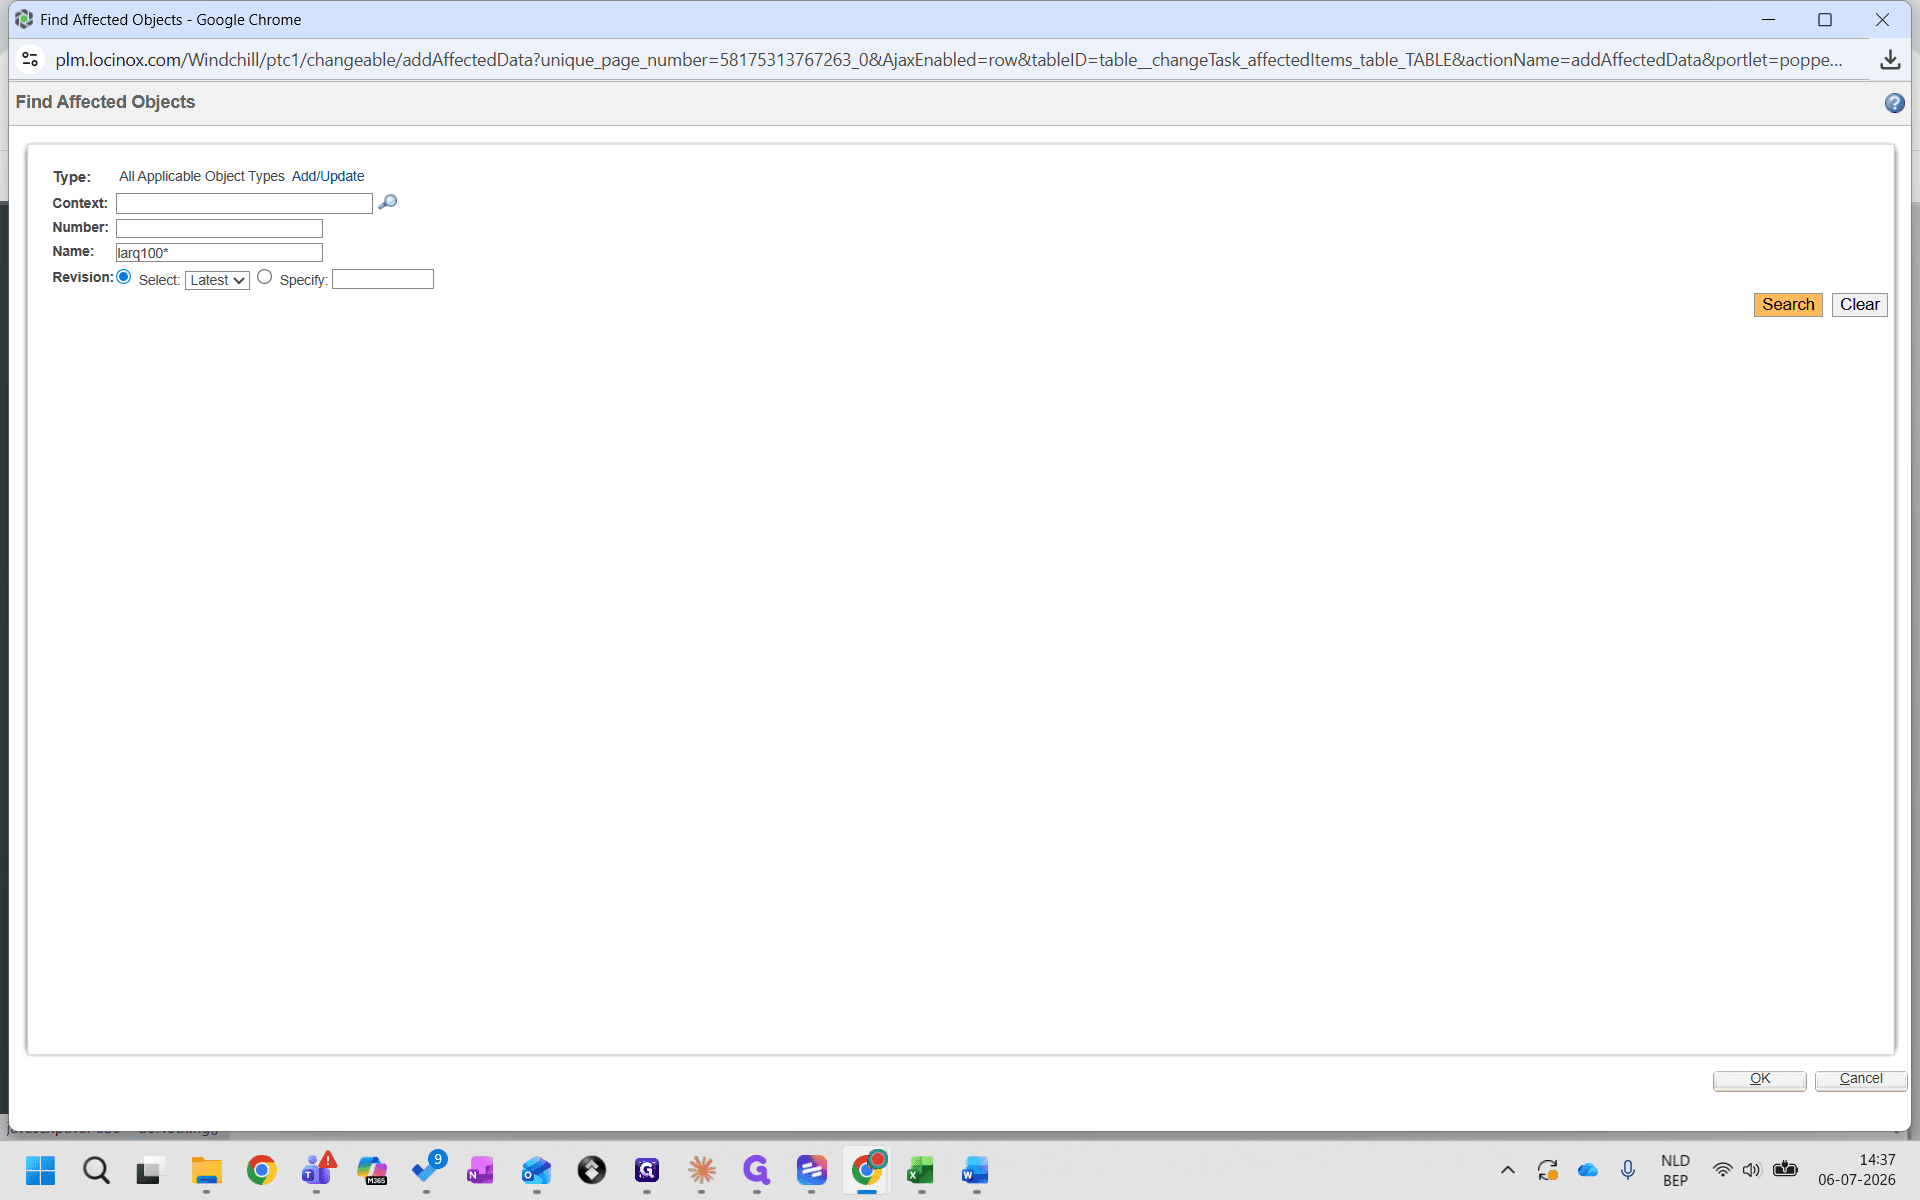1920x1200 pixels.
Task: Open the dark purple G app taskbar icon
Action: pos(647,1170)
